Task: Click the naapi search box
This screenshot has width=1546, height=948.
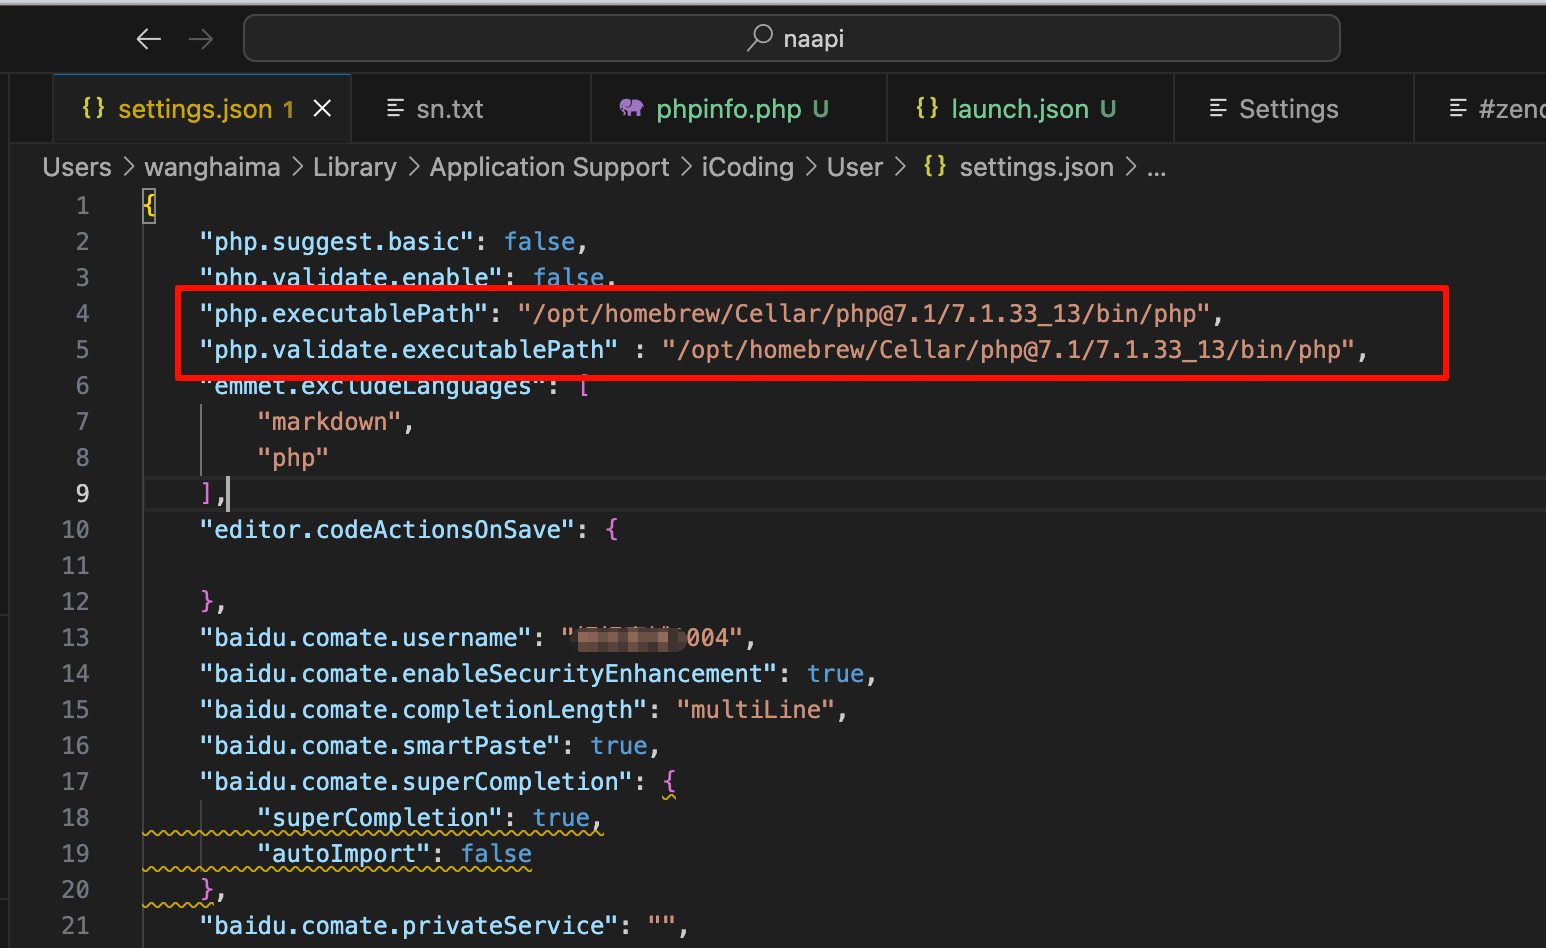Action: pos(792,38)
